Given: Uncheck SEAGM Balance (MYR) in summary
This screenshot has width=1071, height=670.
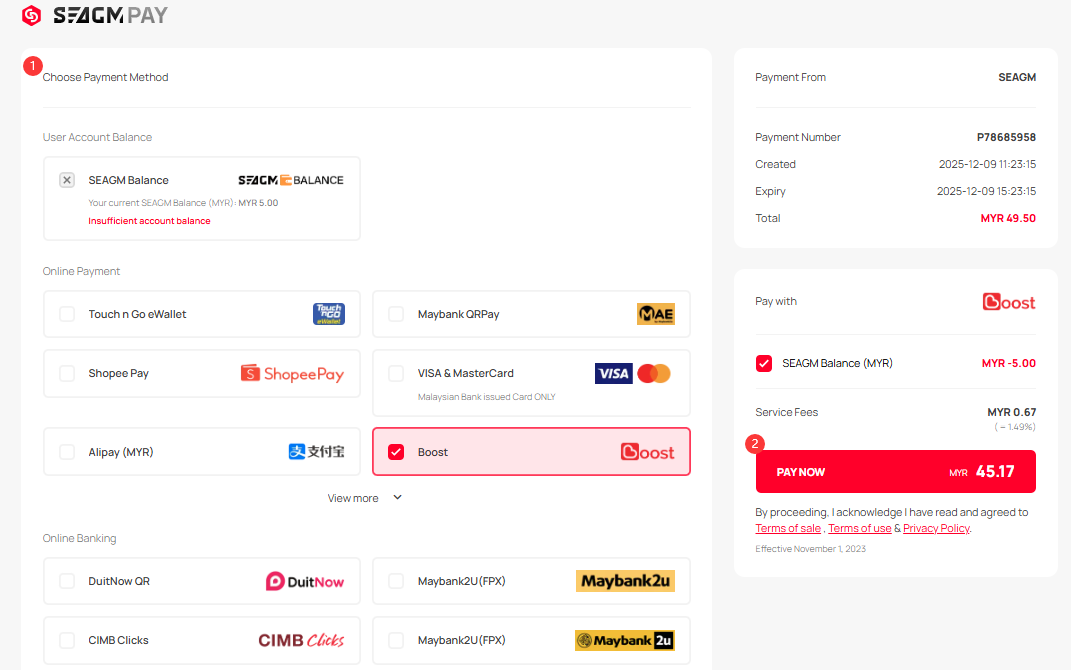Looking at the screenshot, I should point(764,363).
